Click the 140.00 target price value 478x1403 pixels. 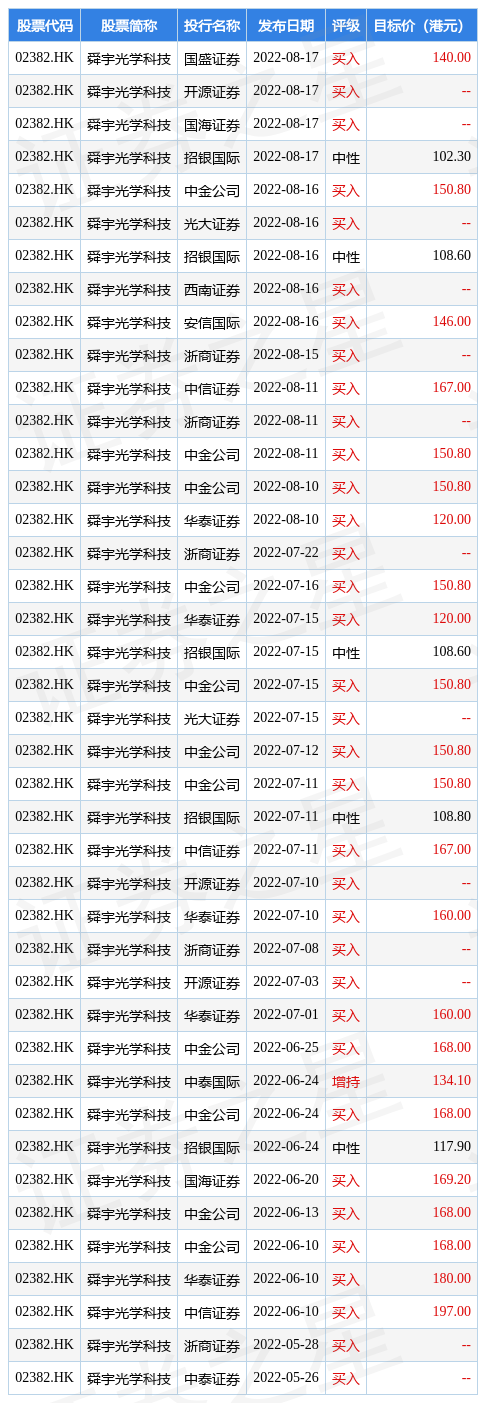click(x=451, y=58)
